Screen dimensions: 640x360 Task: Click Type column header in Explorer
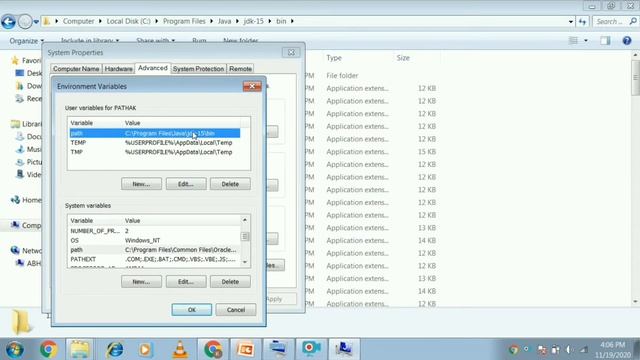click(x=334, y=58)
